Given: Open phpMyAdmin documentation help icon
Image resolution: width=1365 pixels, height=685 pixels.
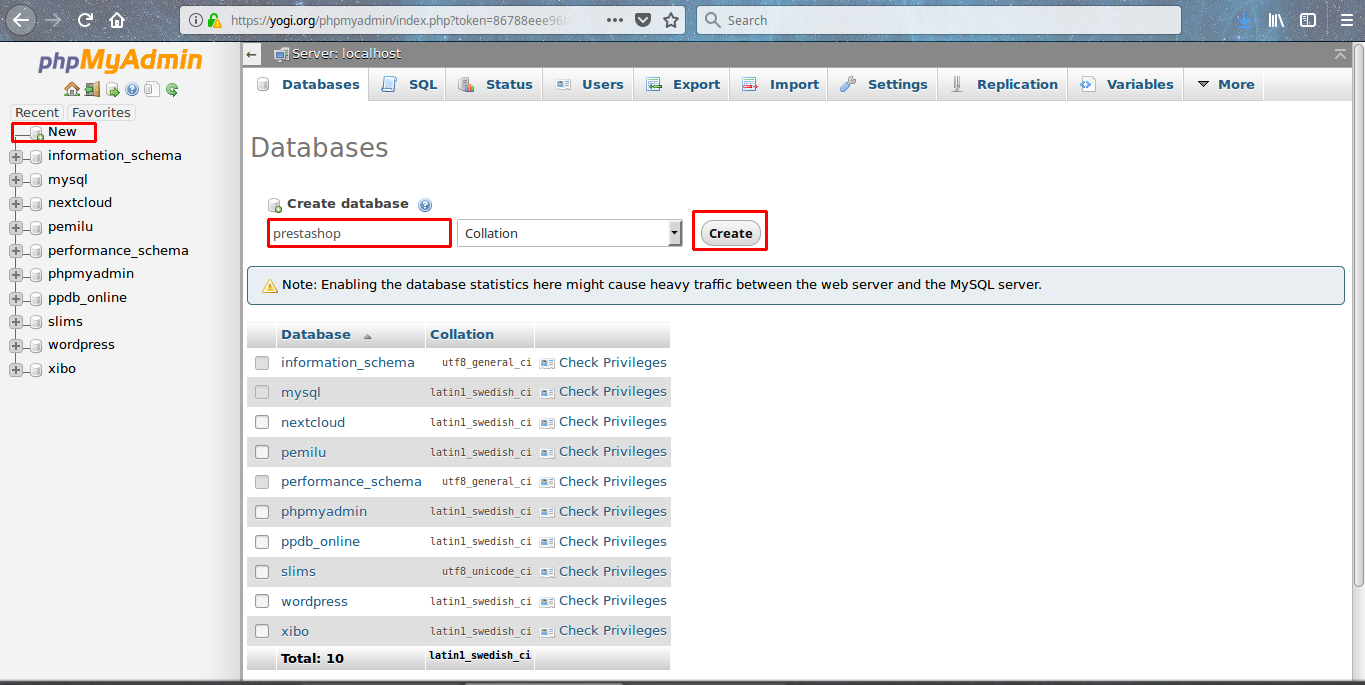Looking at the screenshot, I should 132,89.
